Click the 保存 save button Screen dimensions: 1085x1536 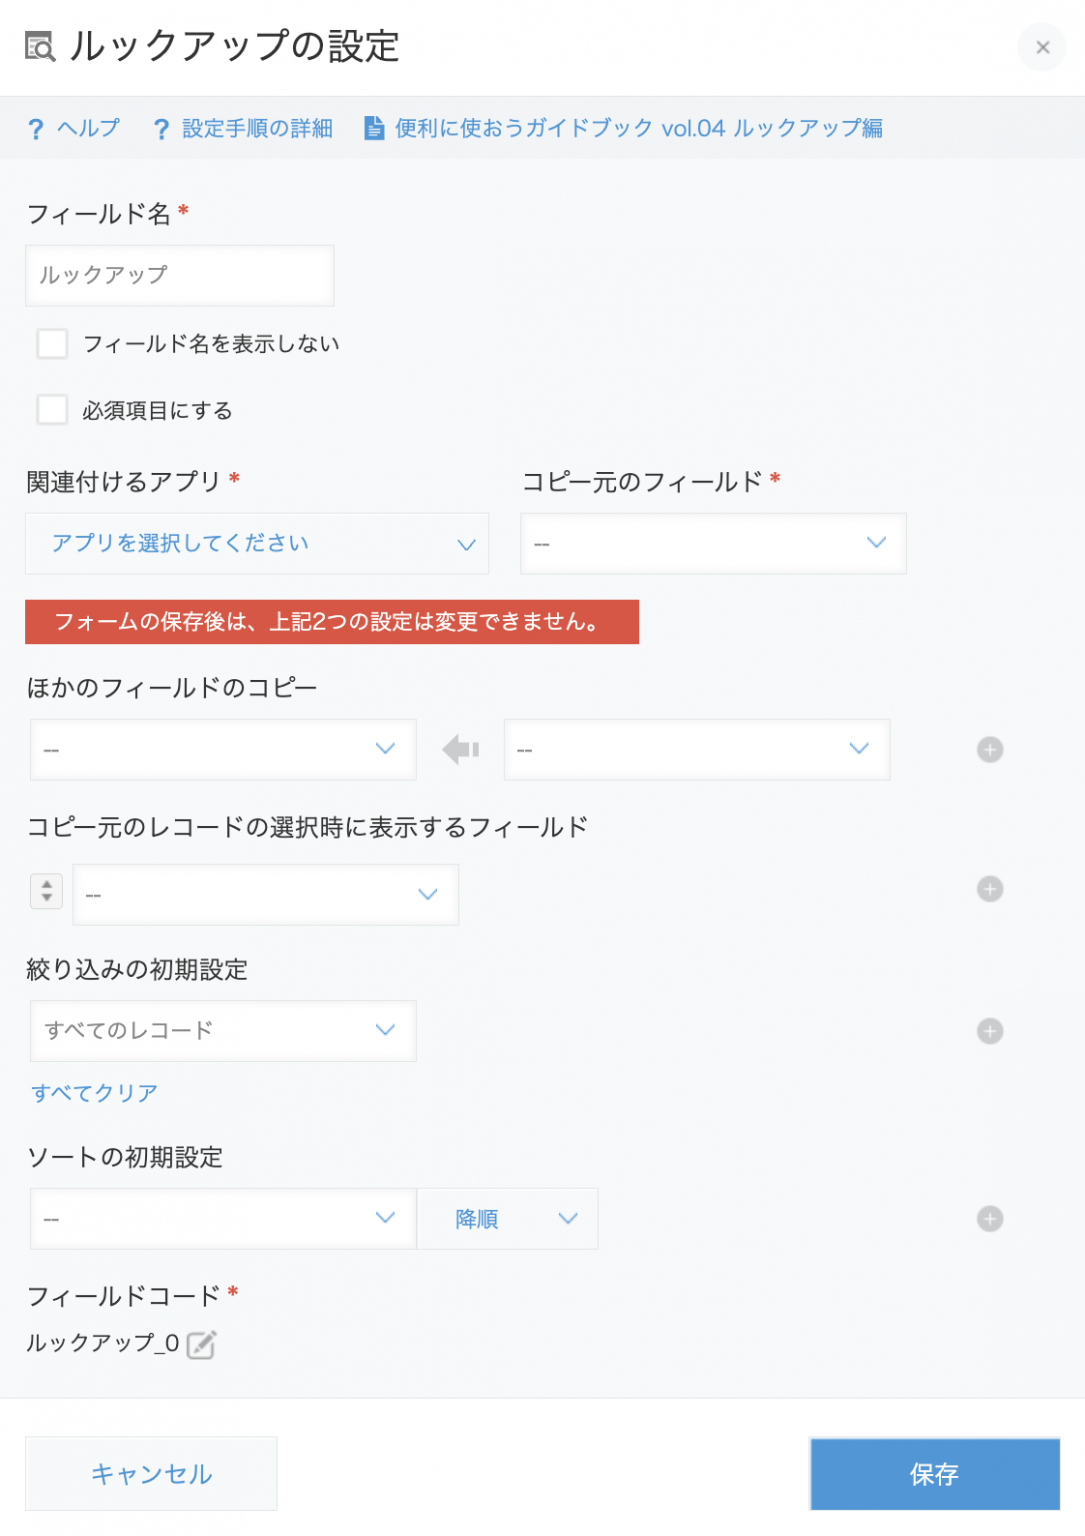pos(934,1473)
